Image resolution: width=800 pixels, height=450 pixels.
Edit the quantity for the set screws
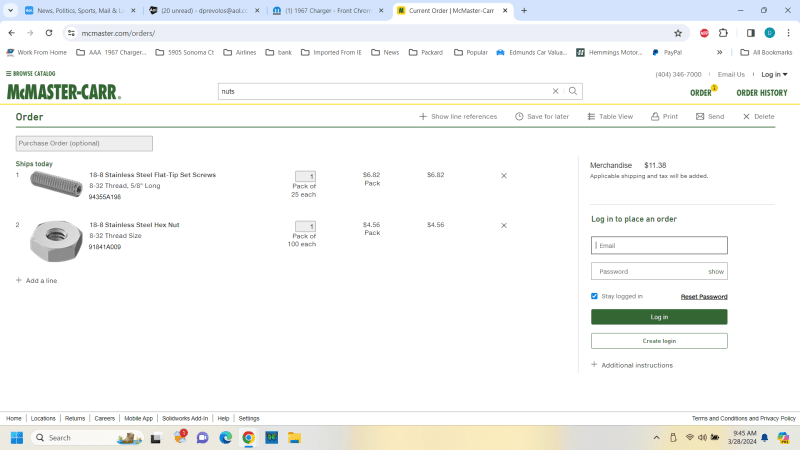point(305,176)
